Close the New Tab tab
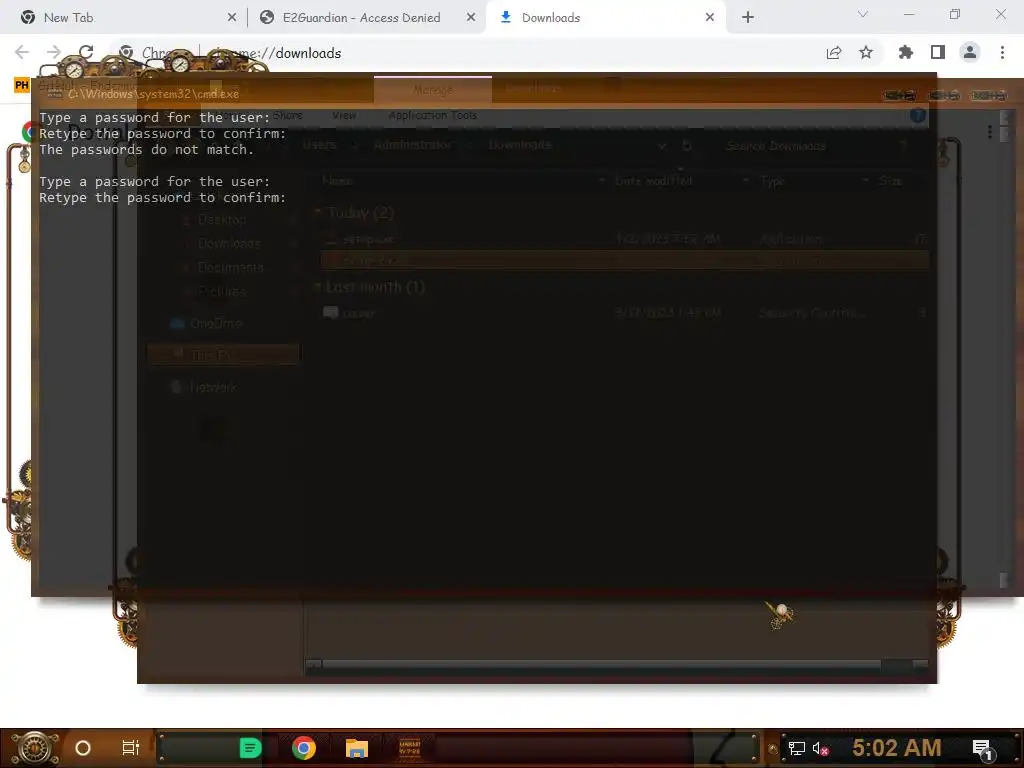Viewport: 1024px width, 768px height. (232, 18)
